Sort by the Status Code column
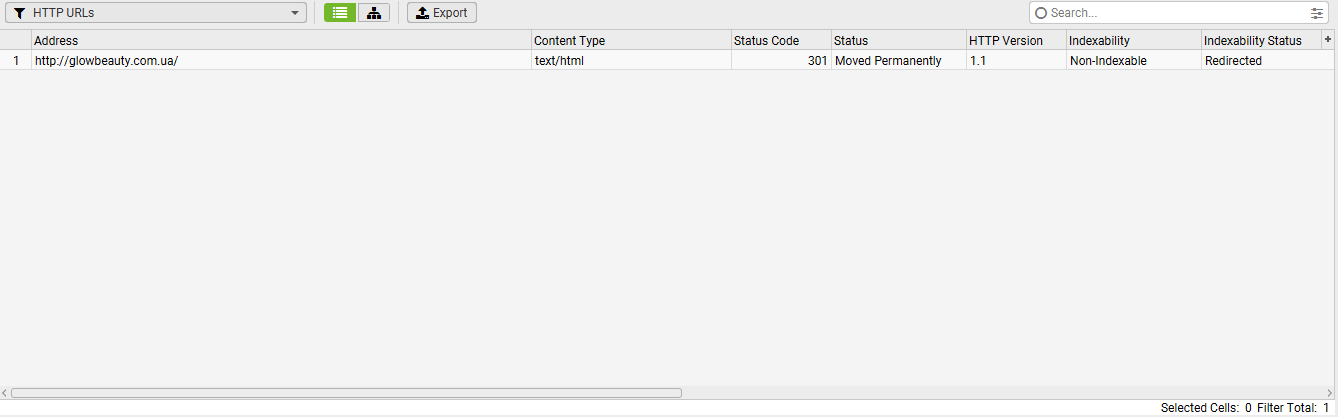1338x417 pixels. click(x=780, y=41)
